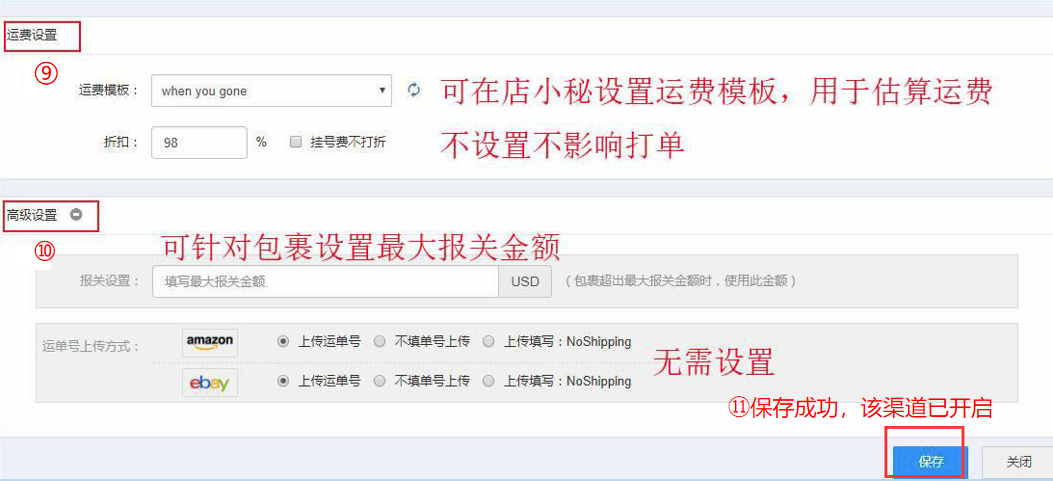Viewport: 1053px width, 481px height.
Task: Click the 高级设置 section header
Action: point(32,216)
